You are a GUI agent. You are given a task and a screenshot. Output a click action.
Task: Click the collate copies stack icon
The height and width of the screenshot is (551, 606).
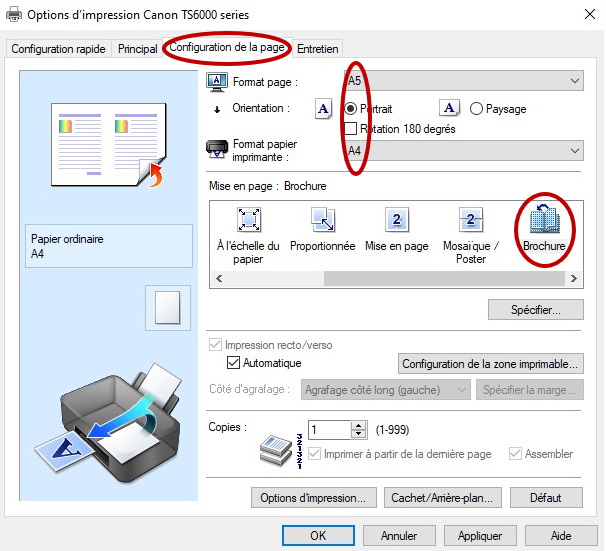[x=276, y=450]
